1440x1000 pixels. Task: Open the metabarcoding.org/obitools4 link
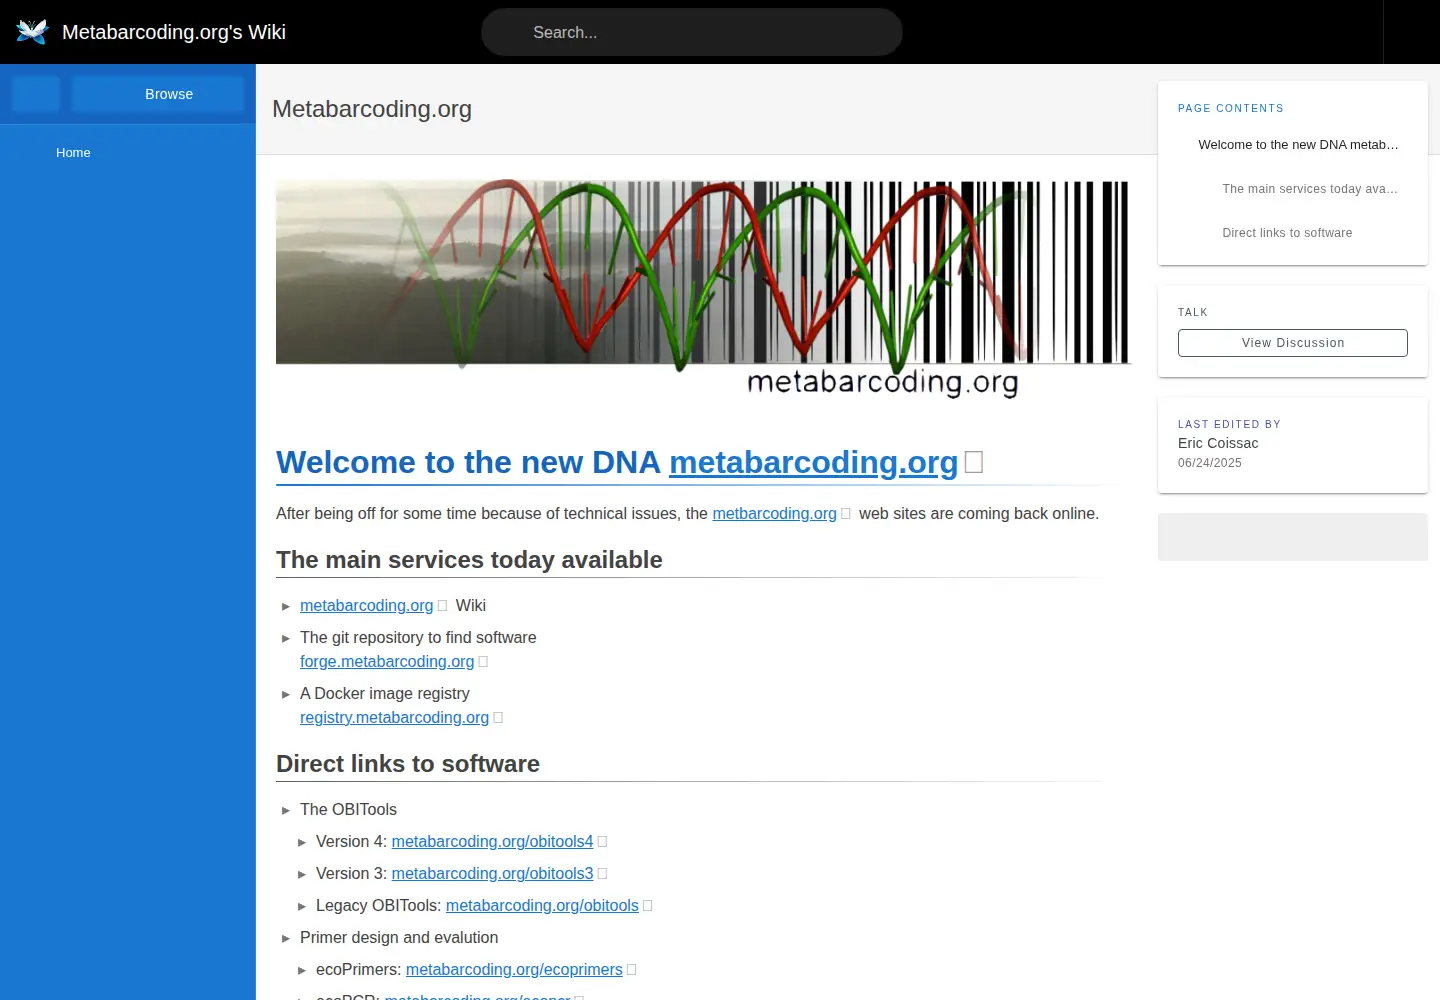(x=492, y=841)
